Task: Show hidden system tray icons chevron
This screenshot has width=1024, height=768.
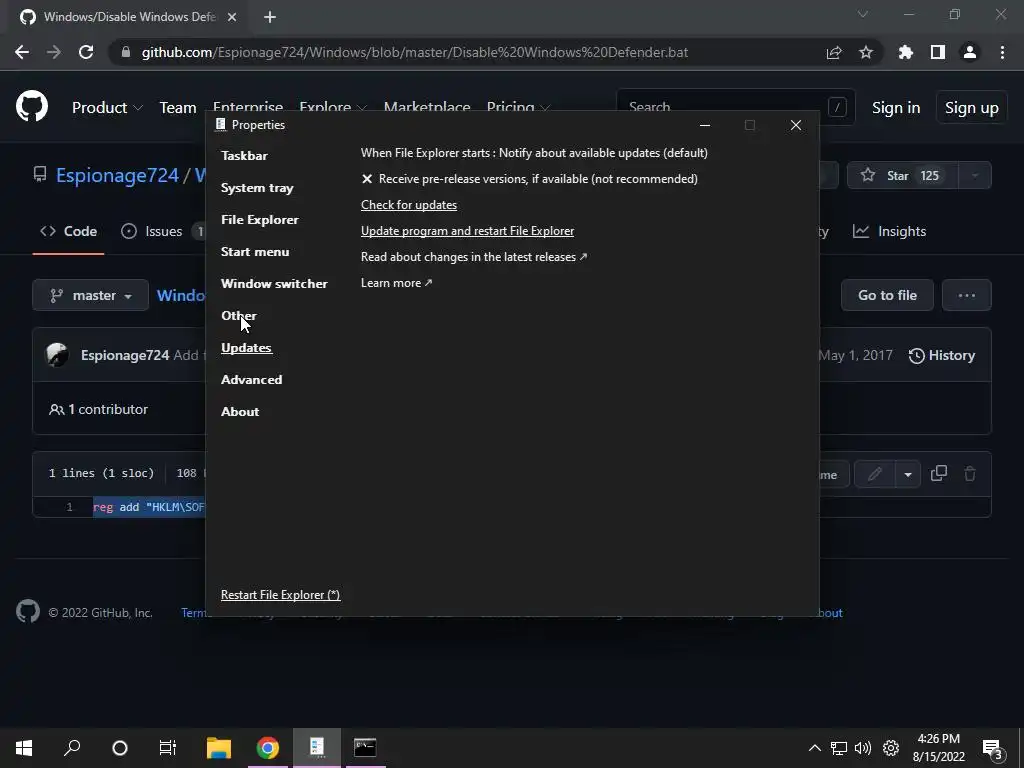Action: pyautogui.click(x=814, y=748)
